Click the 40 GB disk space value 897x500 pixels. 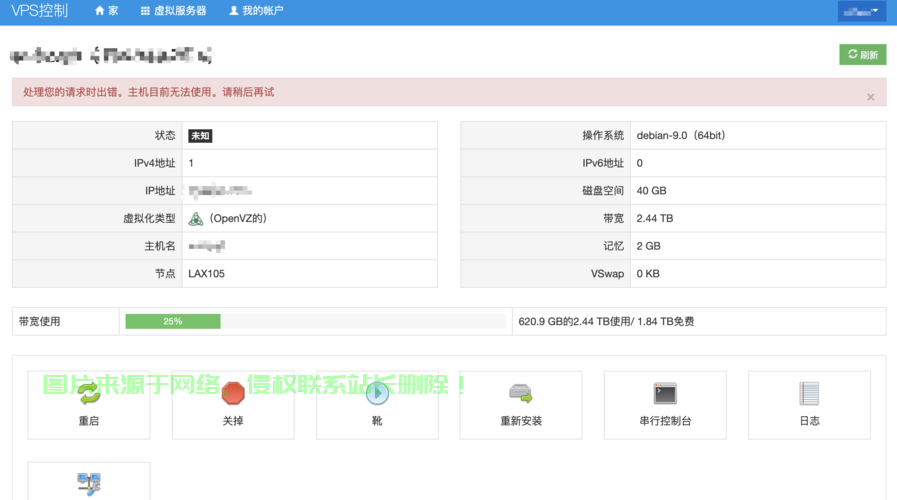652,191
